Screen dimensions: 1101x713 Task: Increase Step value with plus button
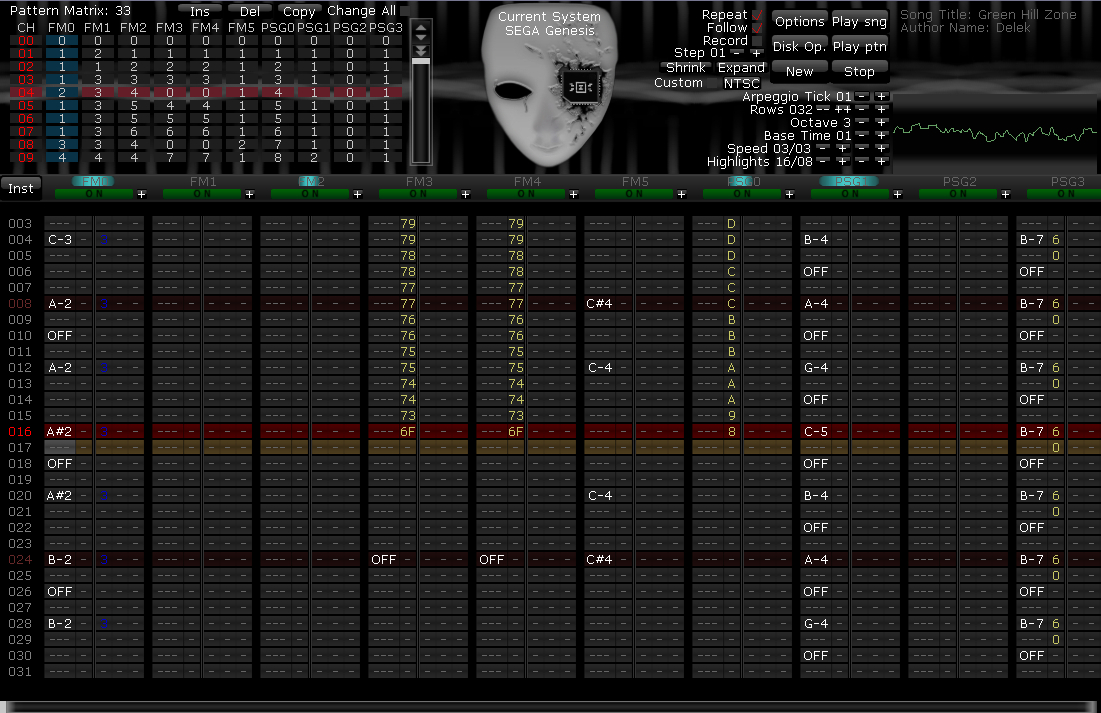(x=756, y=53)
